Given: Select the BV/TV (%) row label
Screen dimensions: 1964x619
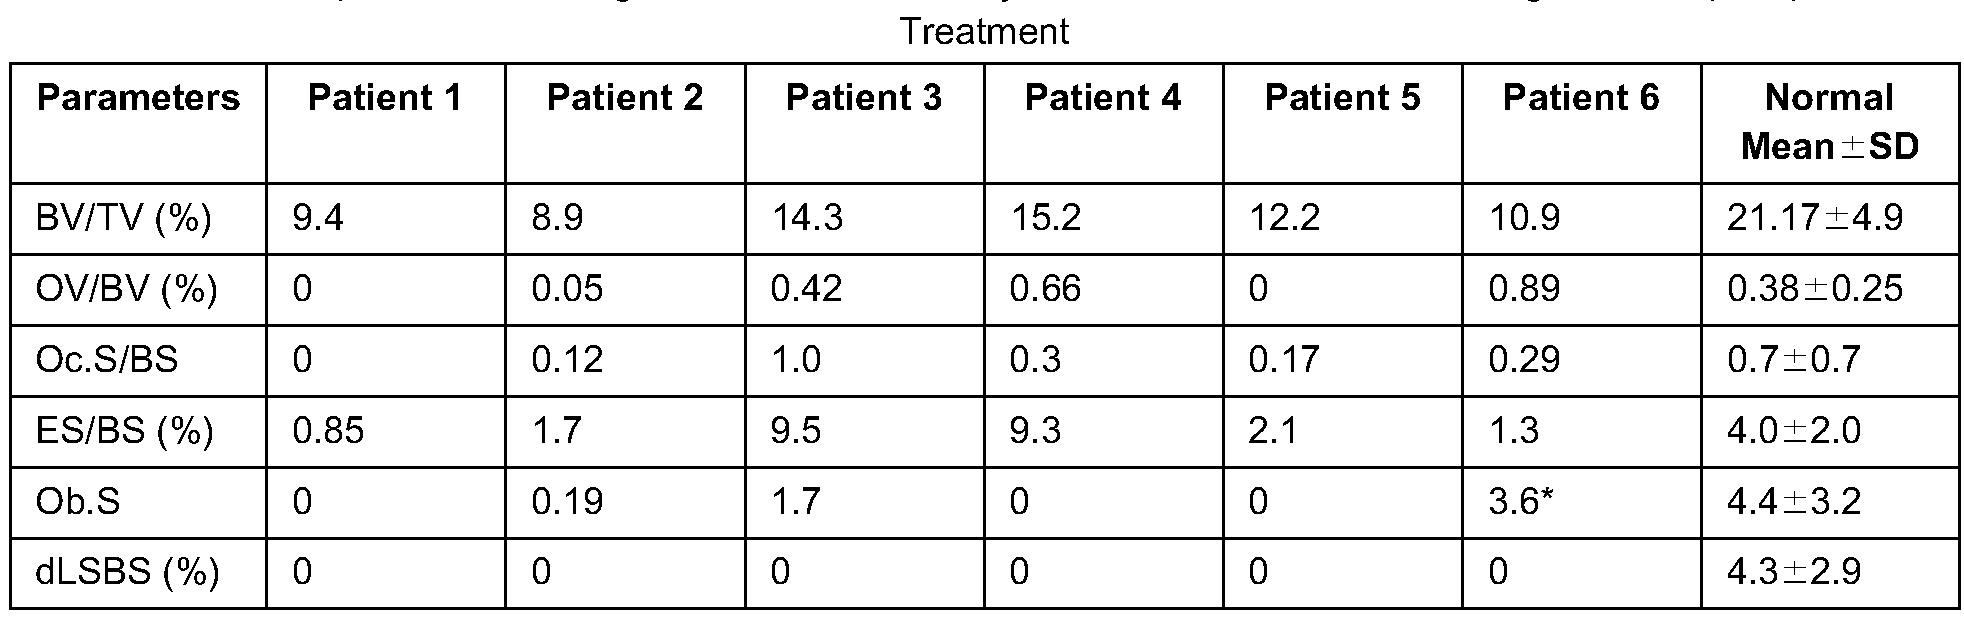Looking at the screenshot, I should [x=123, y=218].
